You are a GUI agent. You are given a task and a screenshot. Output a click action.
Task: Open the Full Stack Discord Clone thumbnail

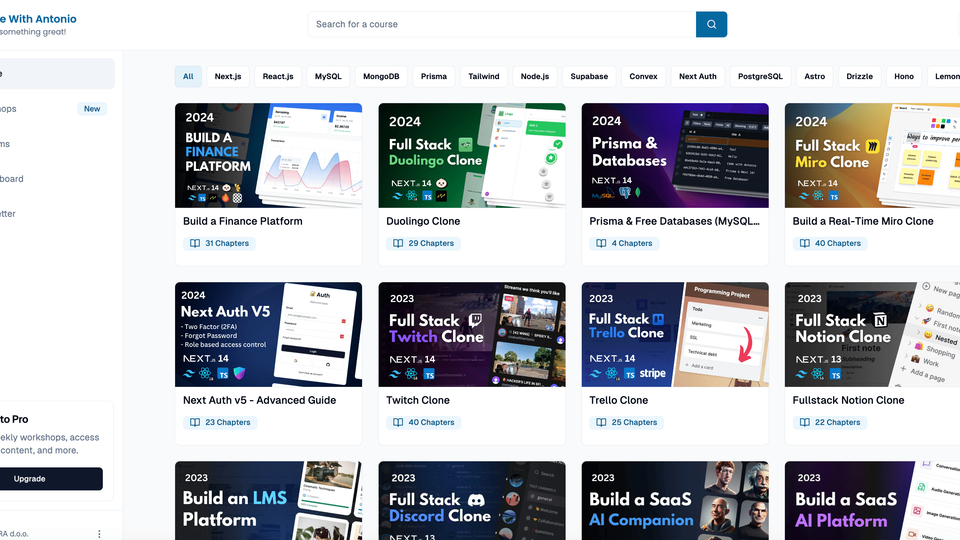point(471,501)
